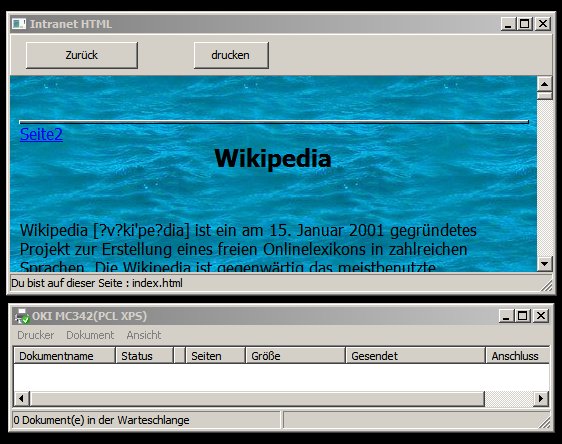Viewport: 562px width, 444px height.
Task: Close the OKI MC342 printer window
Action: (x=541, y=316)
